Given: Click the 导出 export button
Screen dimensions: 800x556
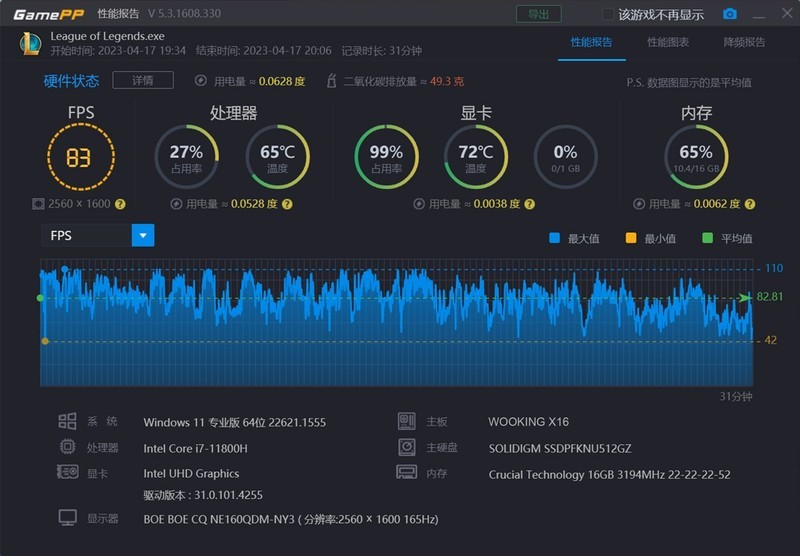Looking at the screenshot, I should tap(539, 14).
